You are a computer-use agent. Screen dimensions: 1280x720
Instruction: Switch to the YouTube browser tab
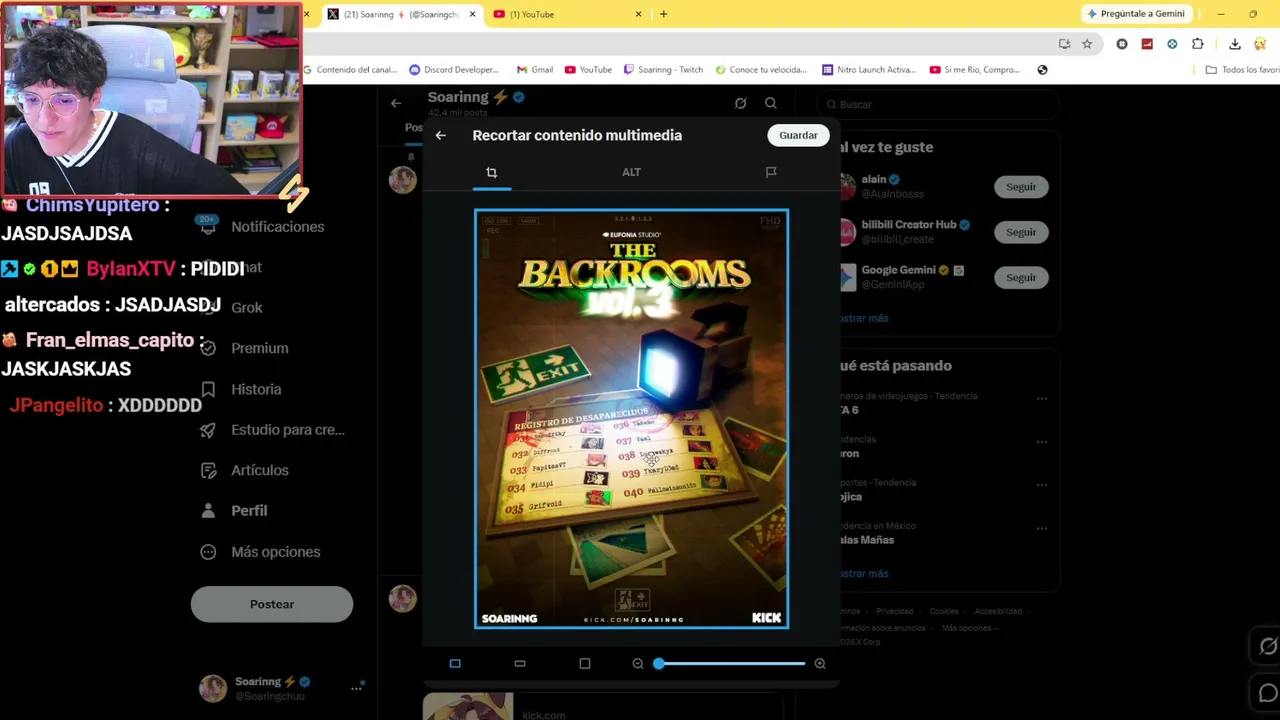click(x=569, y=14)
